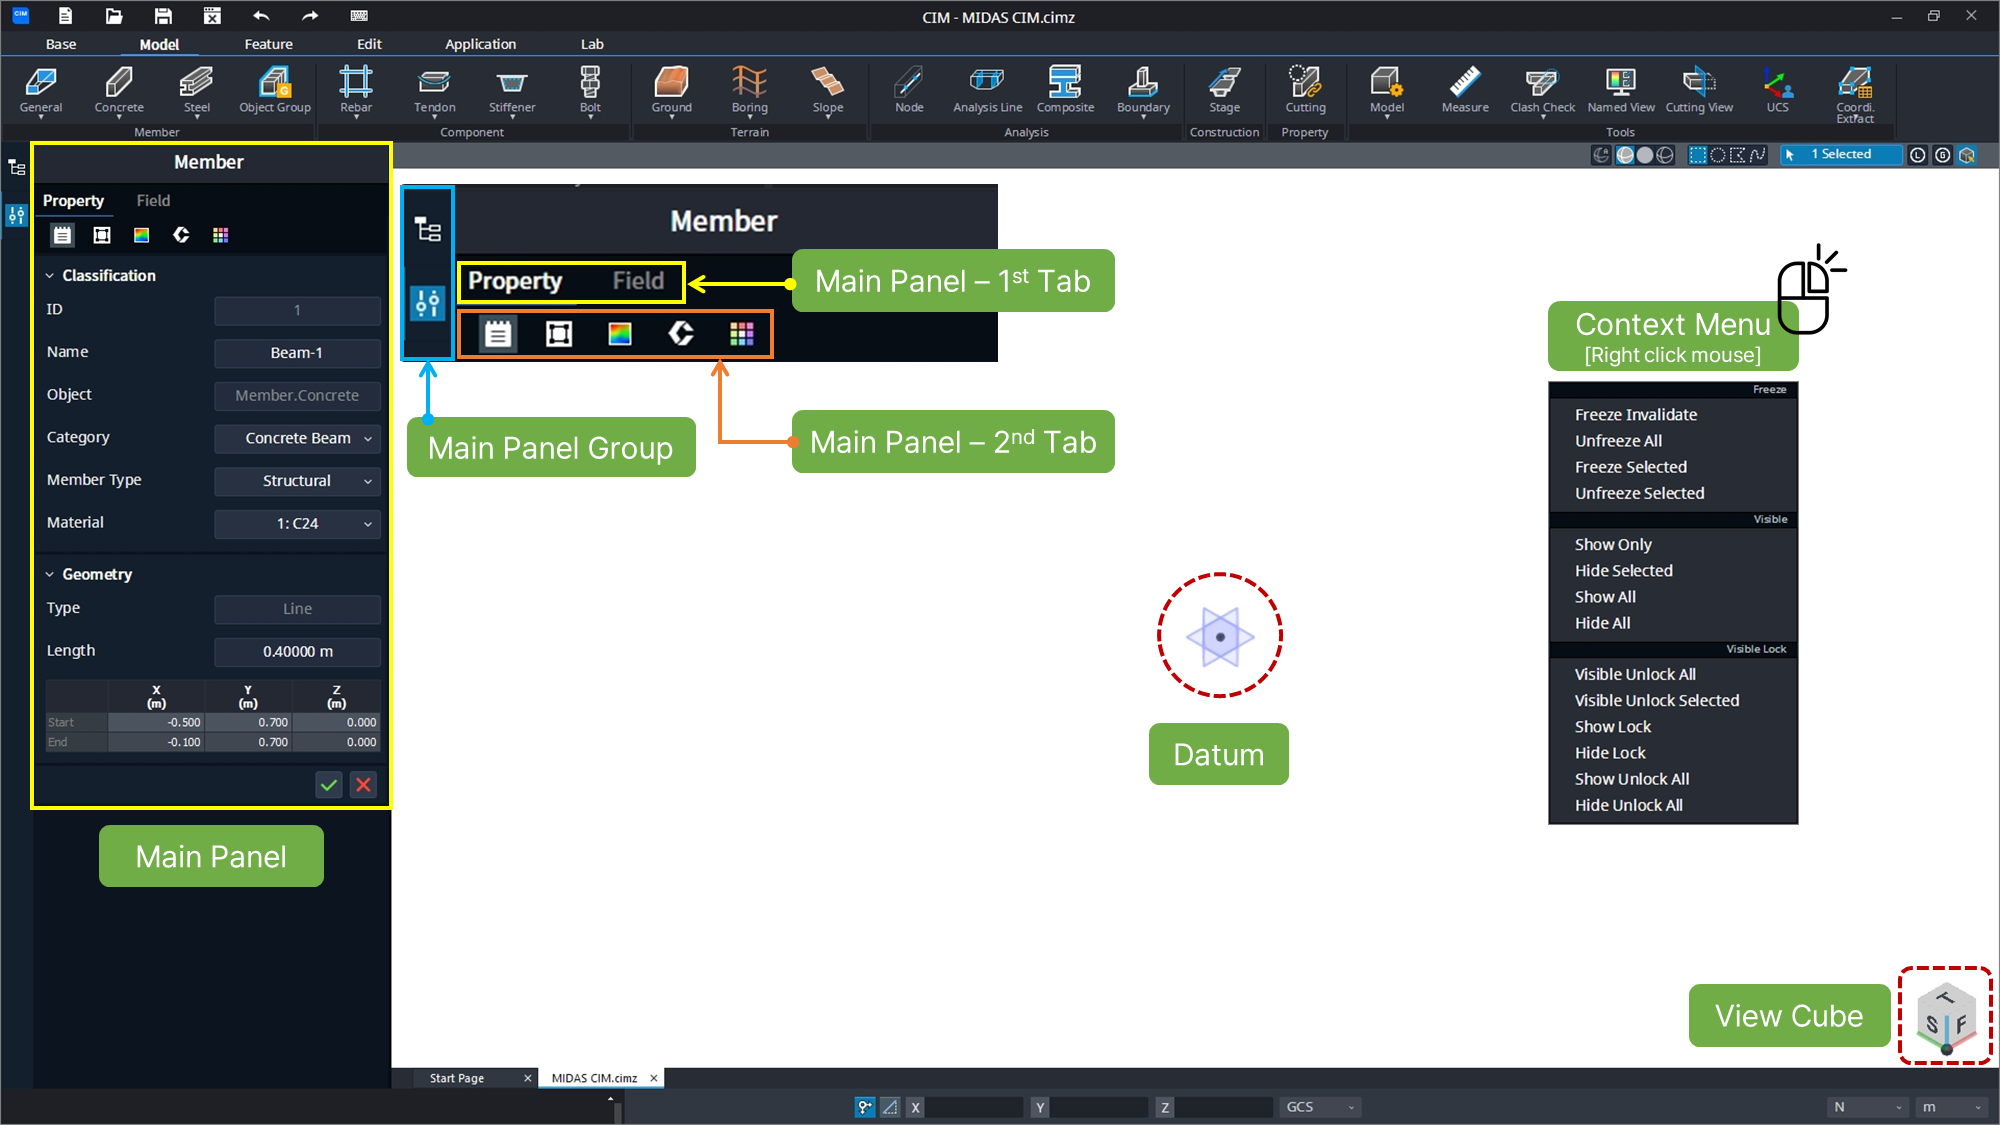Viewport: 2000px width, 1125px height.
Task: Open the Category Concrete Beam dropdown
Action: pos(298,438)
